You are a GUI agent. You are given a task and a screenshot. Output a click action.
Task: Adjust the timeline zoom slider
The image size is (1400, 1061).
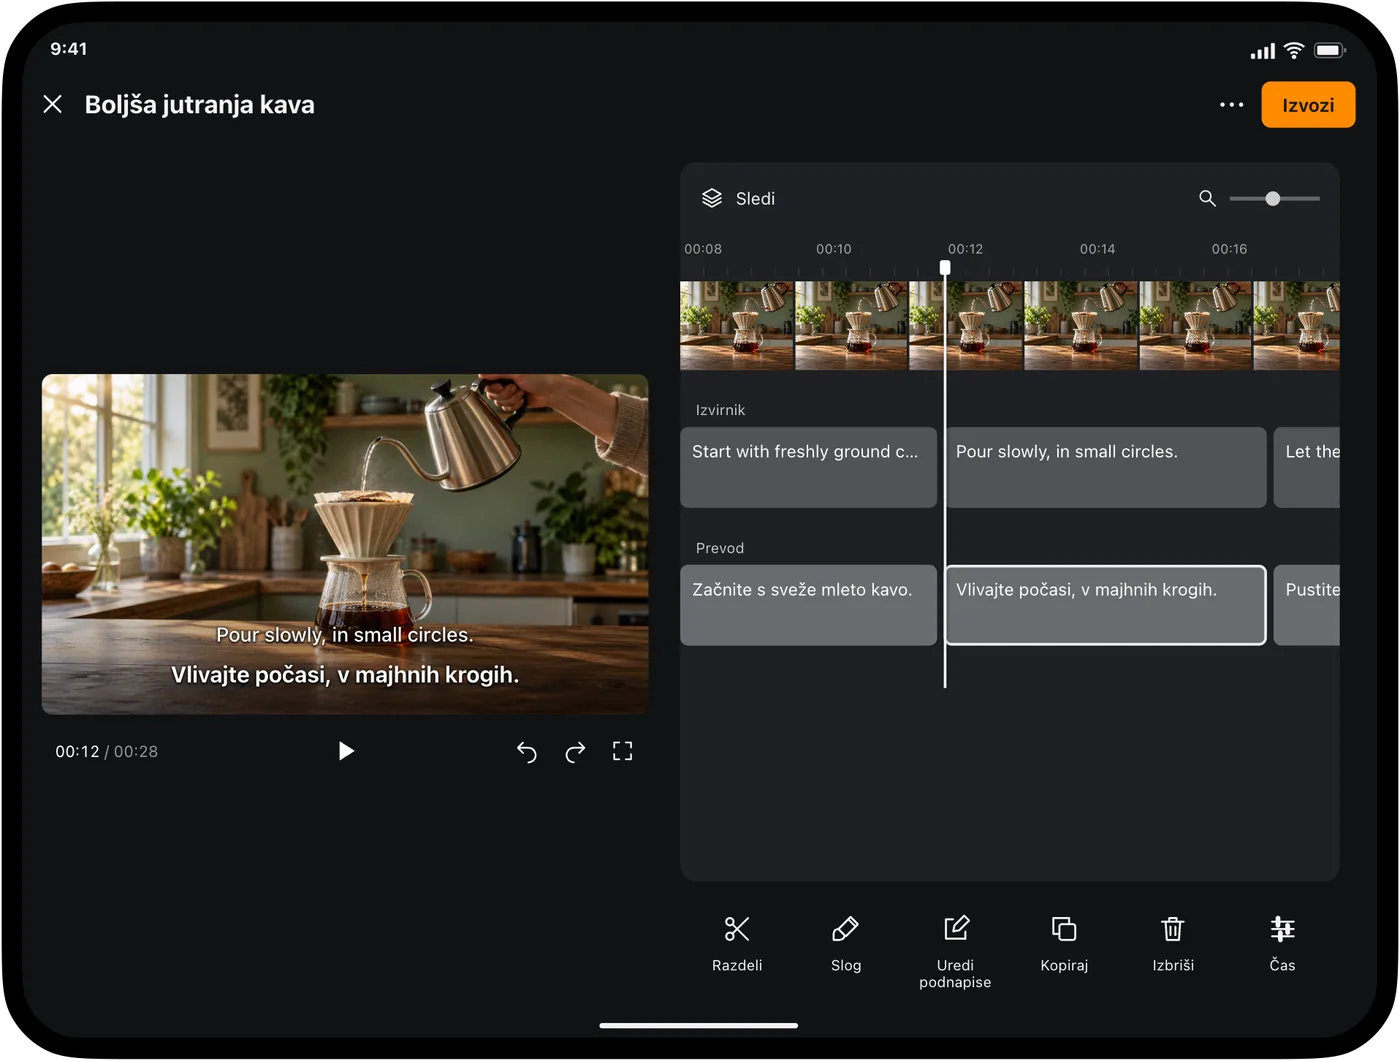tap(1273, 199)
